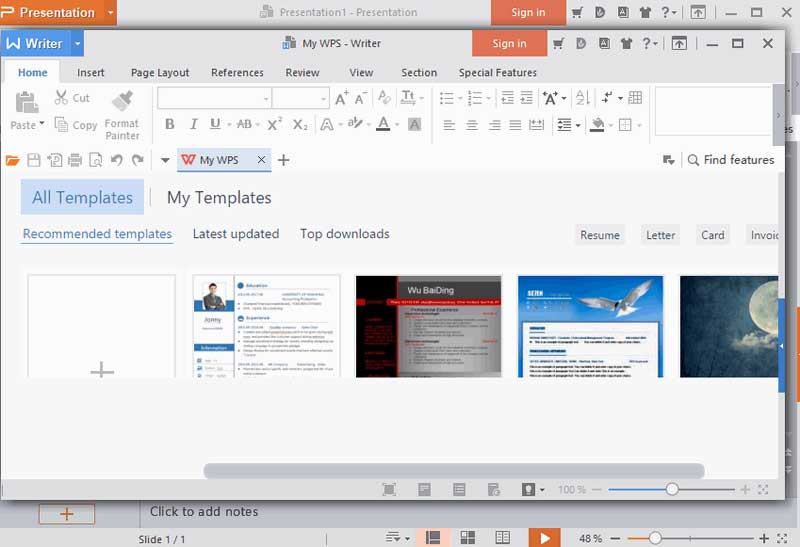800x547 pixels.
Task: Open the bird sky template thumbnail
Action: pos(590,327)
